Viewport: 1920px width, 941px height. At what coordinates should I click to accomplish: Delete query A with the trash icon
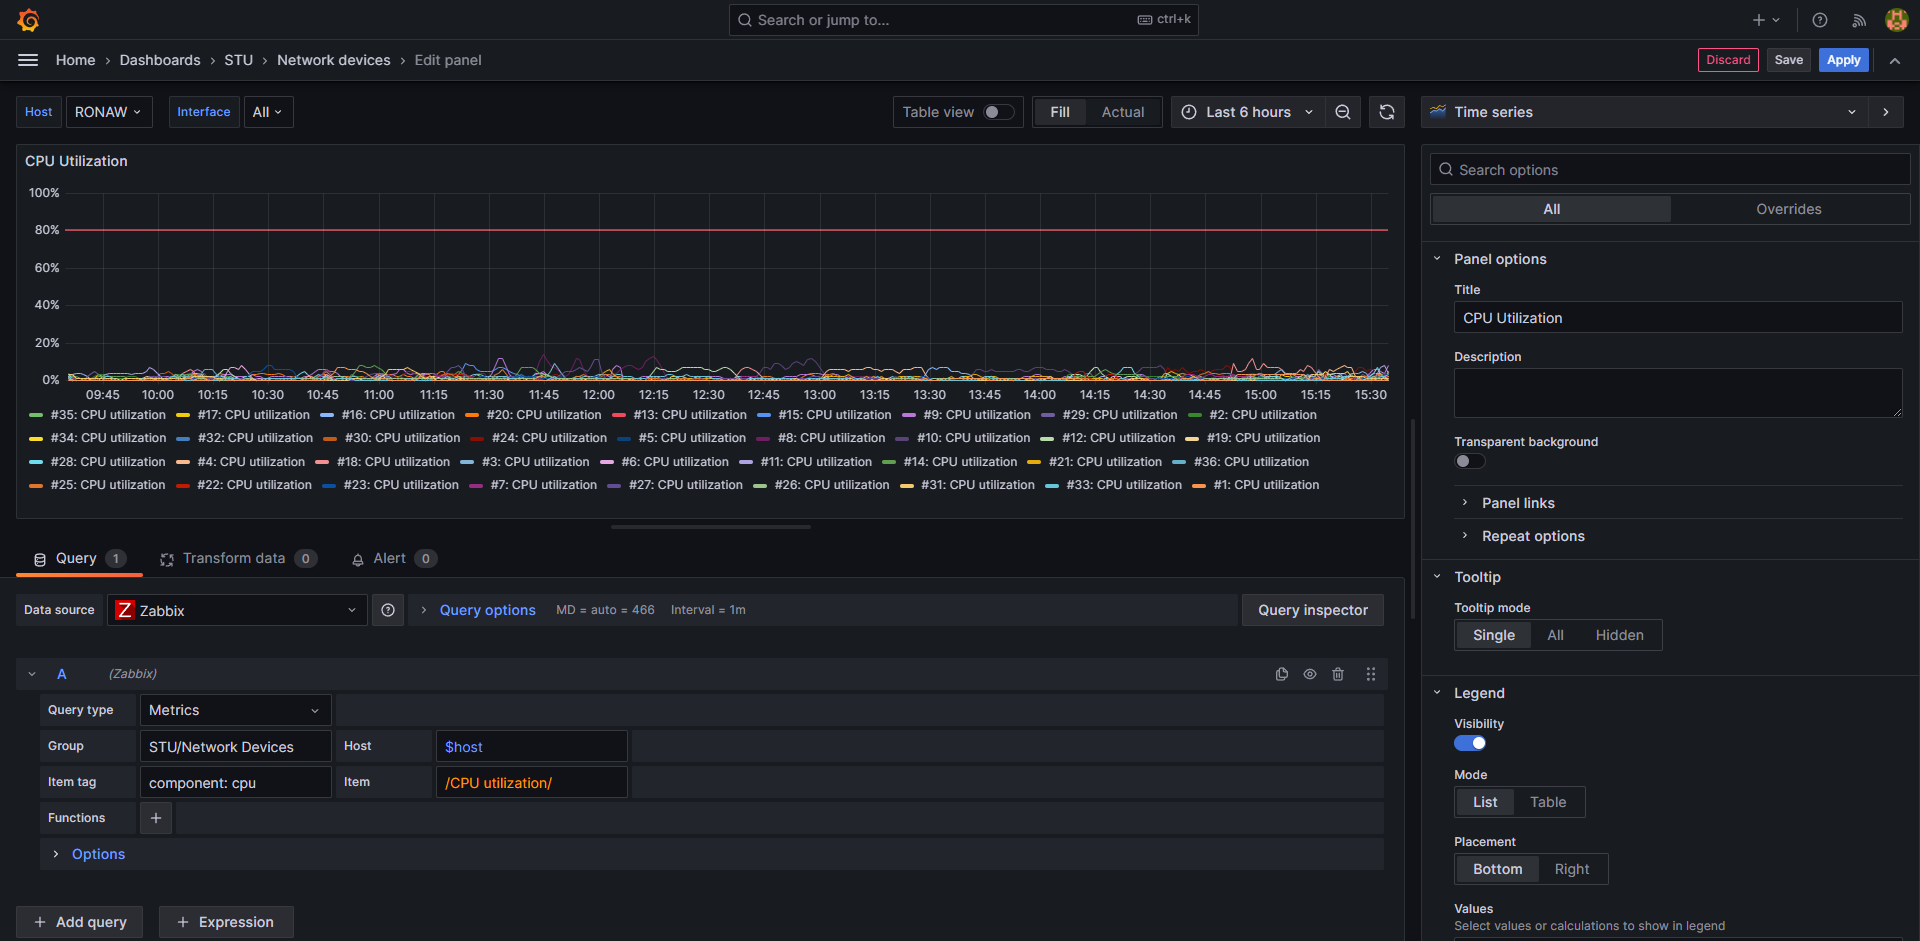pos(1338,674)
